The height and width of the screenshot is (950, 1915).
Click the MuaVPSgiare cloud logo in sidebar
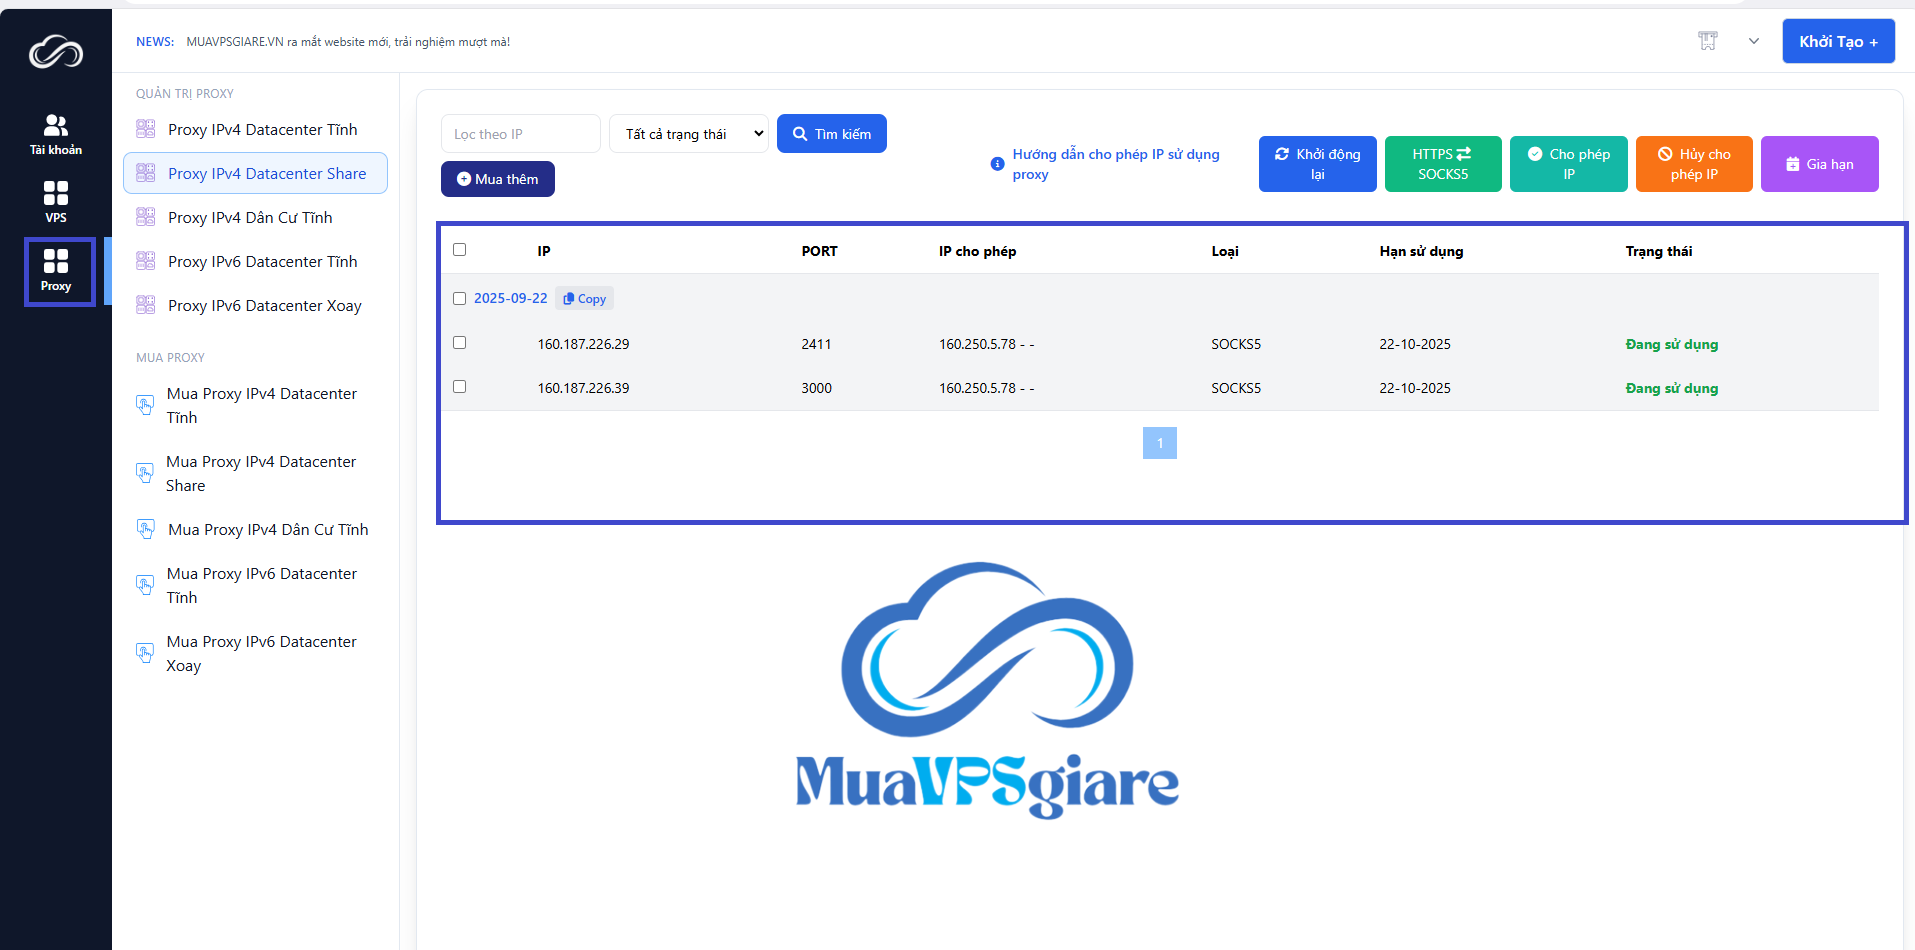point(56,52)
